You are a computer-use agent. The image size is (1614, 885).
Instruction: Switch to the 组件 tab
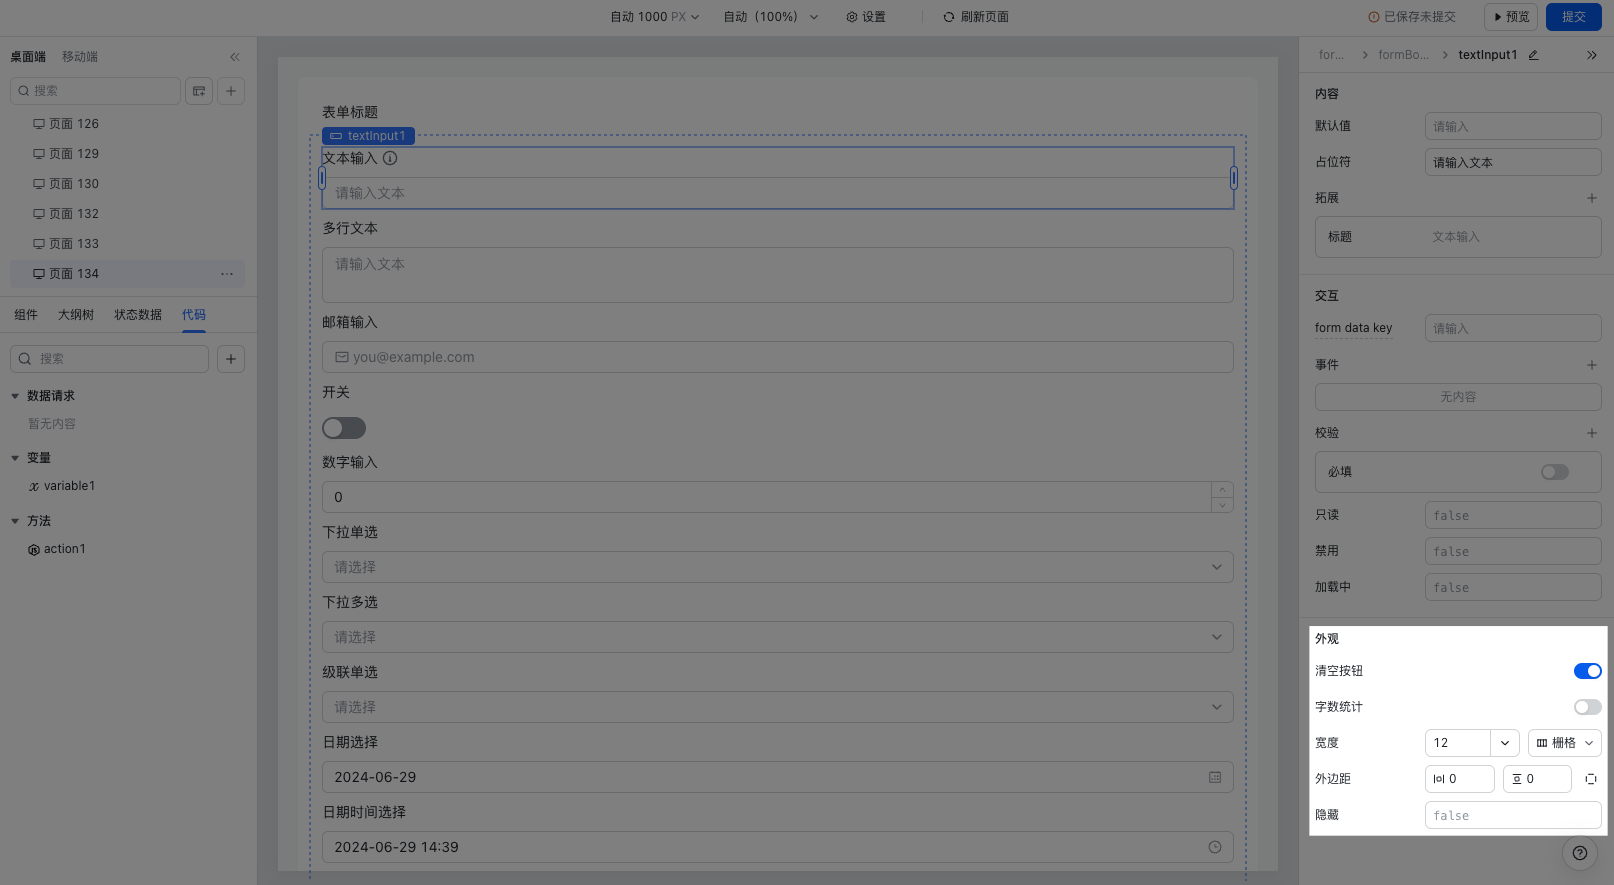coord(26,315)
